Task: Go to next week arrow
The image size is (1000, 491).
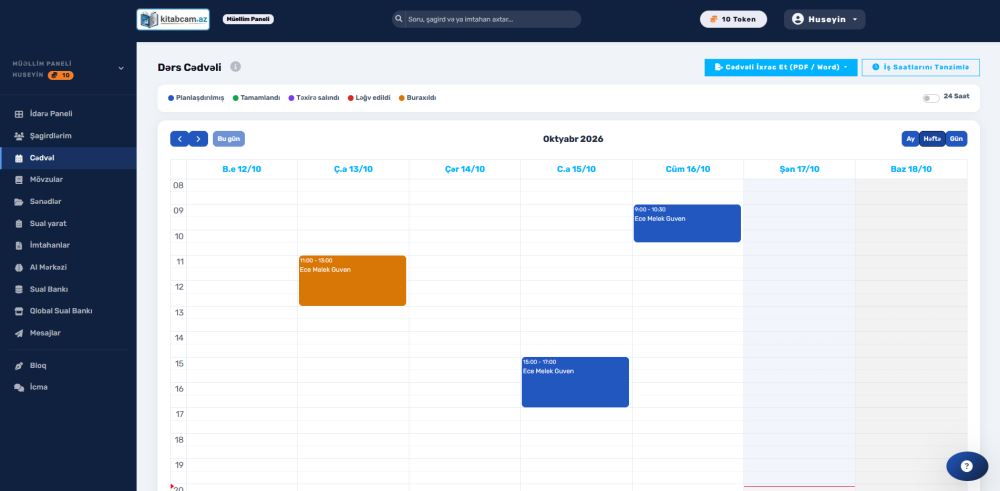Action: [198, 138]
